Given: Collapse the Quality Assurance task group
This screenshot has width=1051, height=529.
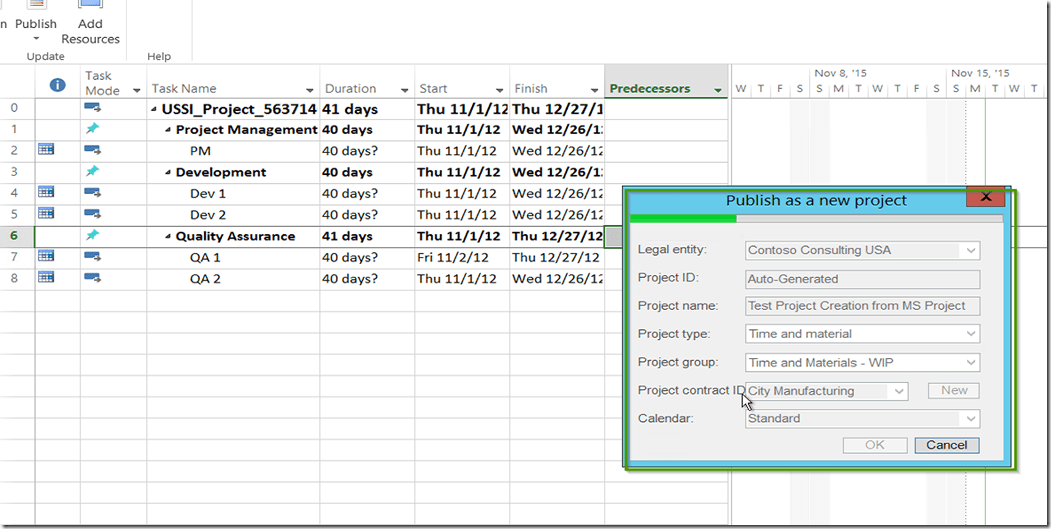Looking at the screenshot, I should [x=168, y=237].
